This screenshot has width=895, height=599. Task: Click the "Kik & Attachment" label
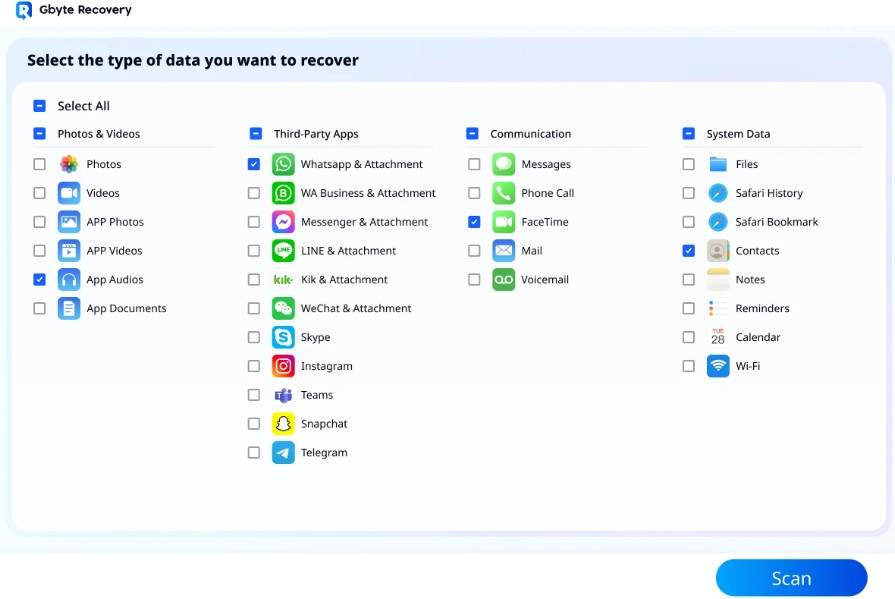point(344,279)
